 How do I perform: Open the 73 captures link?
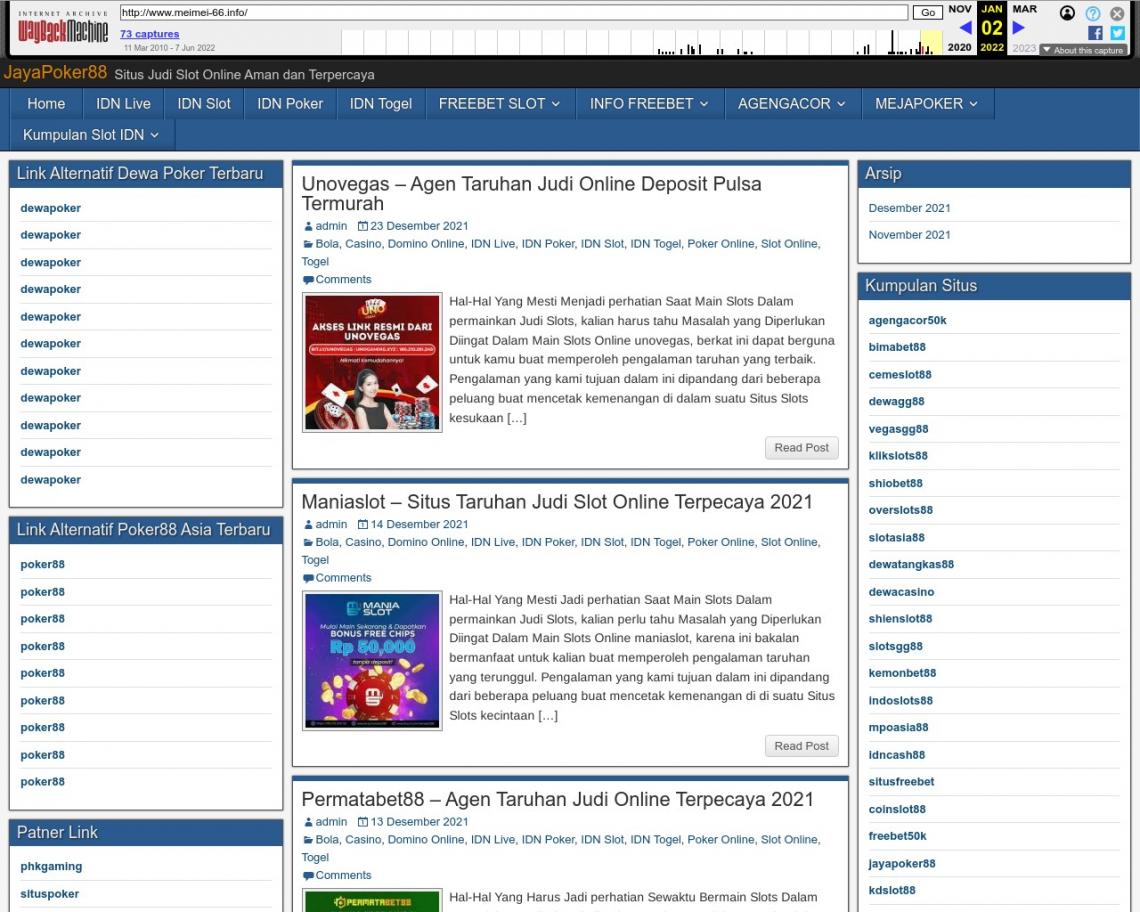pos(149,33)
